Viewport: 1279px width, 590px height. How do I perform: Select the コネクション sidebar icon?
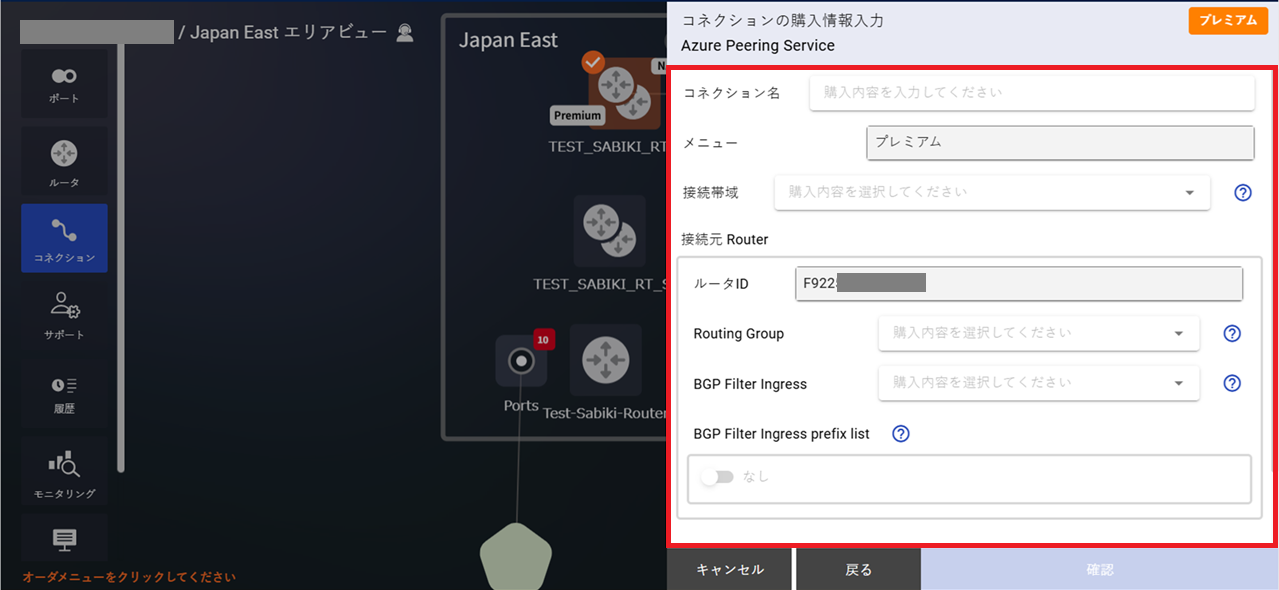point(64,238)
